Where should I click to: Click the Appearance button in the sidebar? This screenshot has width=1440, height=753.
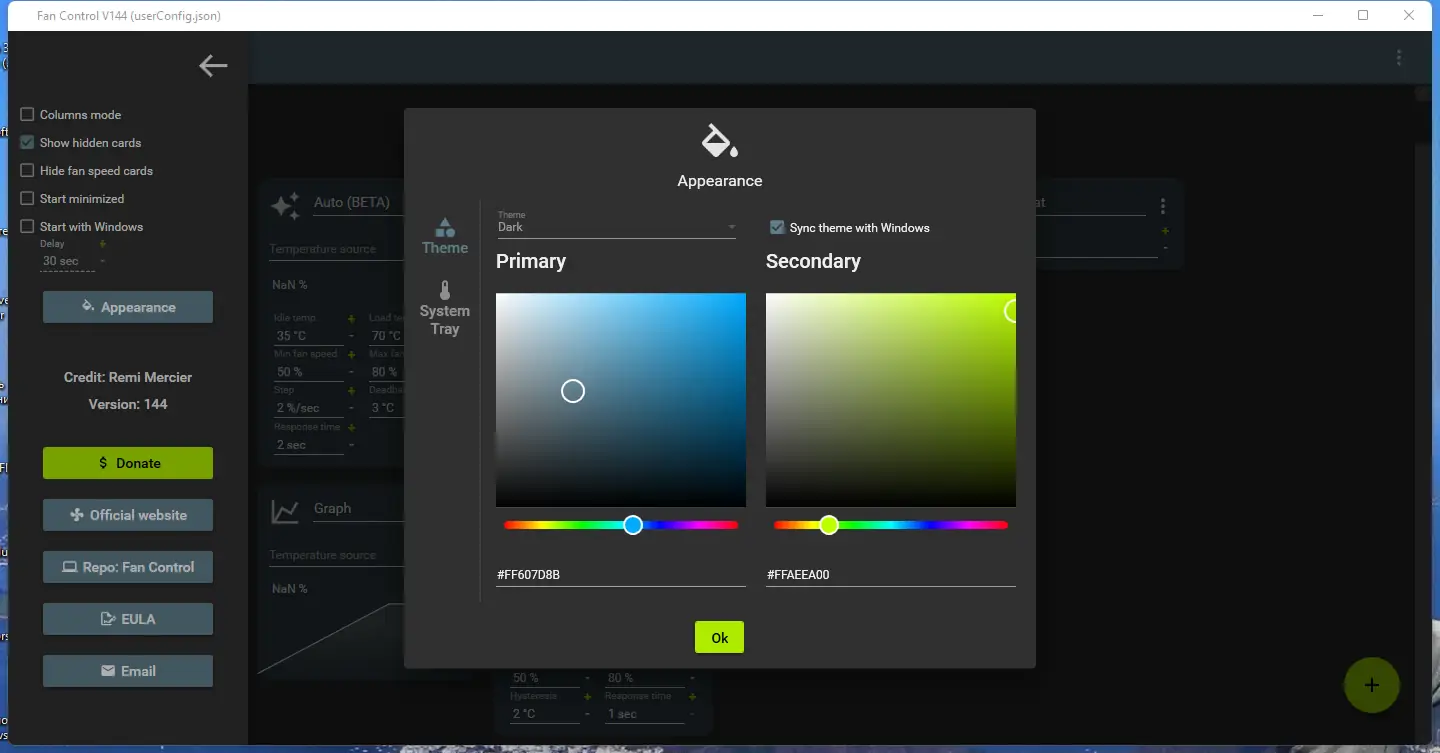(128, 307)
